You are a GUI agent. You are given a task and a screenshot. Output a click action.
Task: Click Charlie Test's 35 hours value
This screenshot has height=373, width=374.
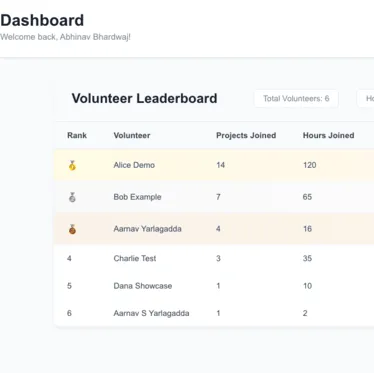tap(307, 258)
